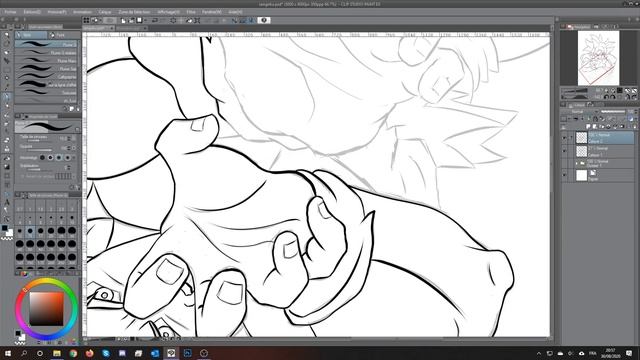Image resolution: width=640 pixels, height=360 pixels.
Task: Switch to the Stylo sub tool tab
Action: (x=31, y=35)
